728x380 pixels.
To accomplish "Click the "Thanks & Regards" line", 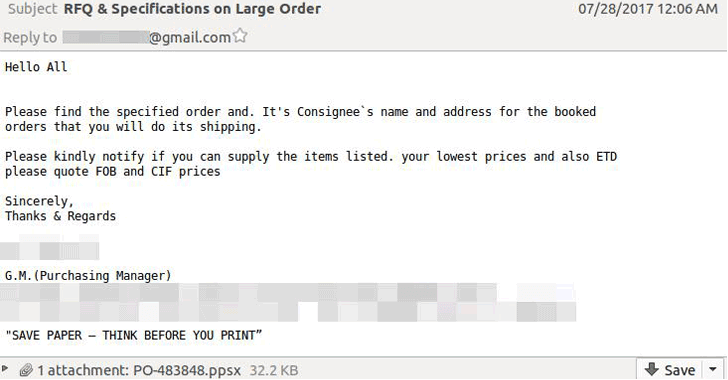I will pyautogui.click(x=60, y=216).
